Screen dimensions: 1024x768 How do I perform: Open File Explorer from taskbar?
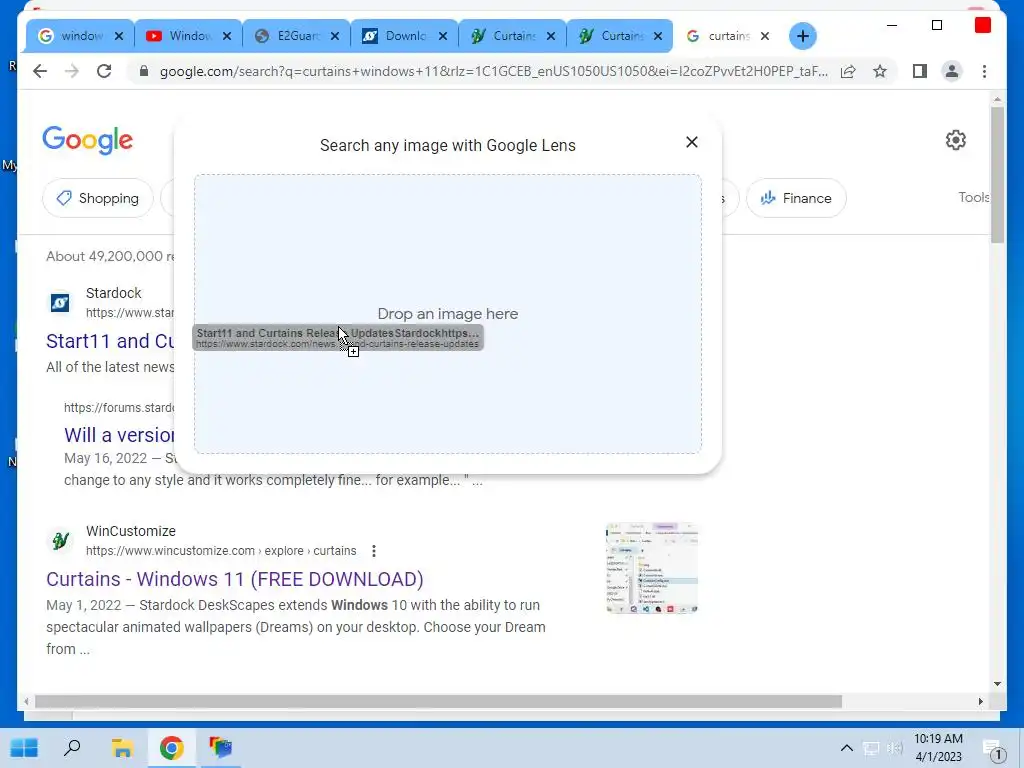click(x=121, y=748)
